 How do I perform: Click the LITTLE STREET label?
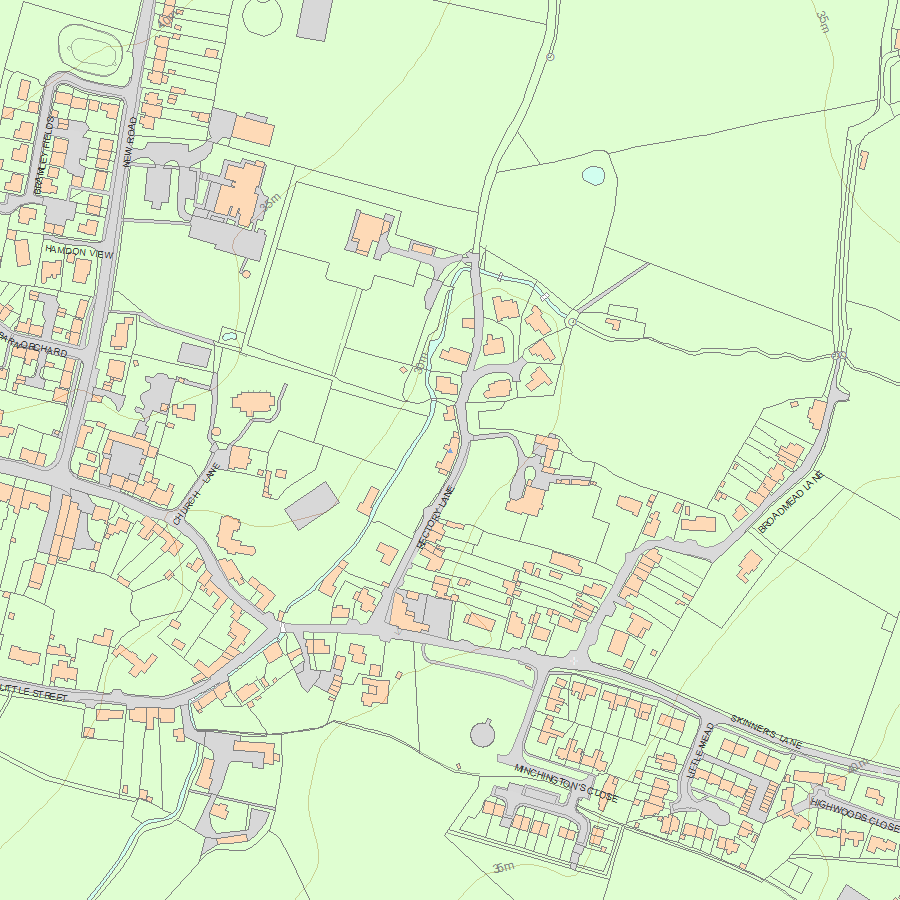[33, 692]
